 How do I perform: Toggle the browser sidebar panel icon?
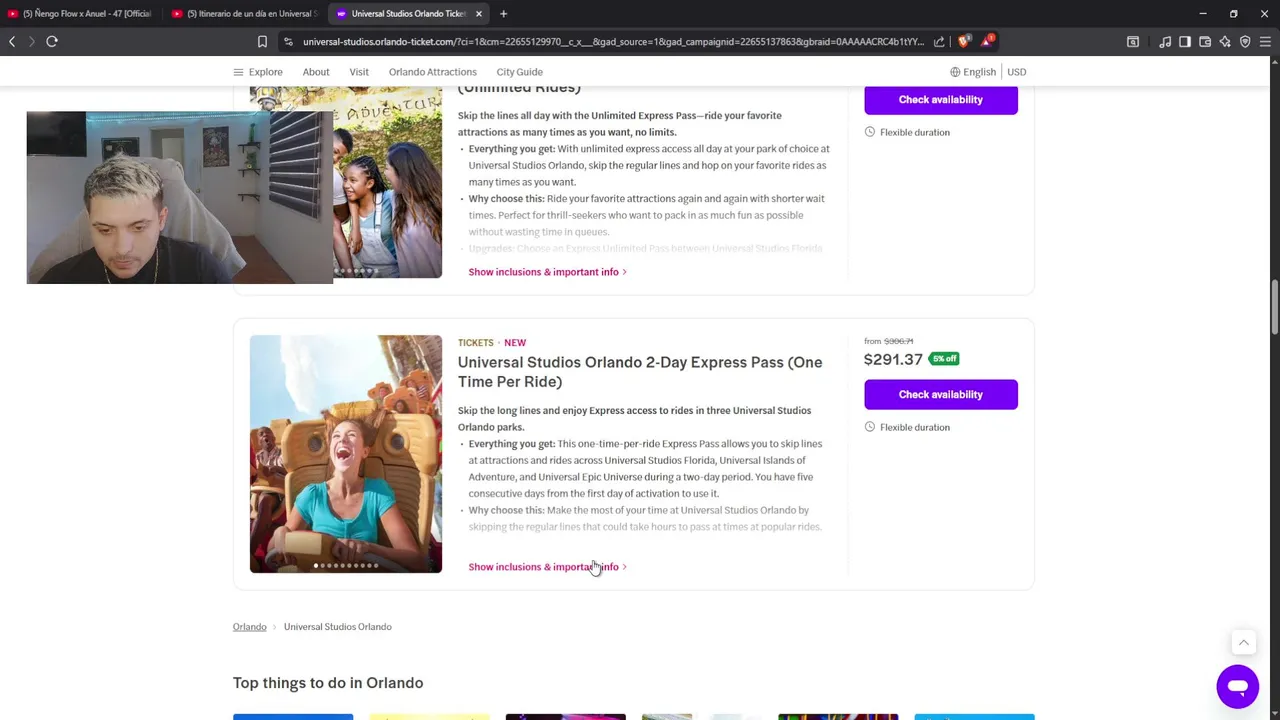point(1185,42)
